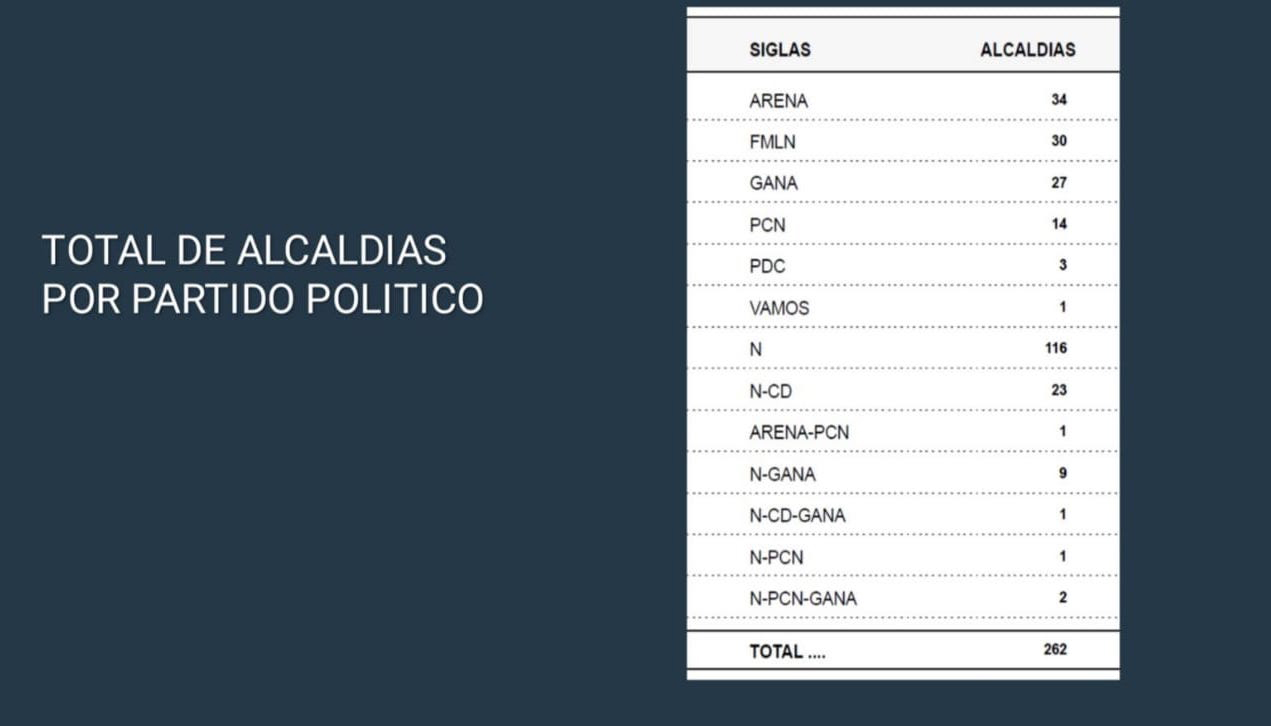Click the SIGLAS column header
This screenshot has height=726, width=1271.
click(x=779, y=50)
